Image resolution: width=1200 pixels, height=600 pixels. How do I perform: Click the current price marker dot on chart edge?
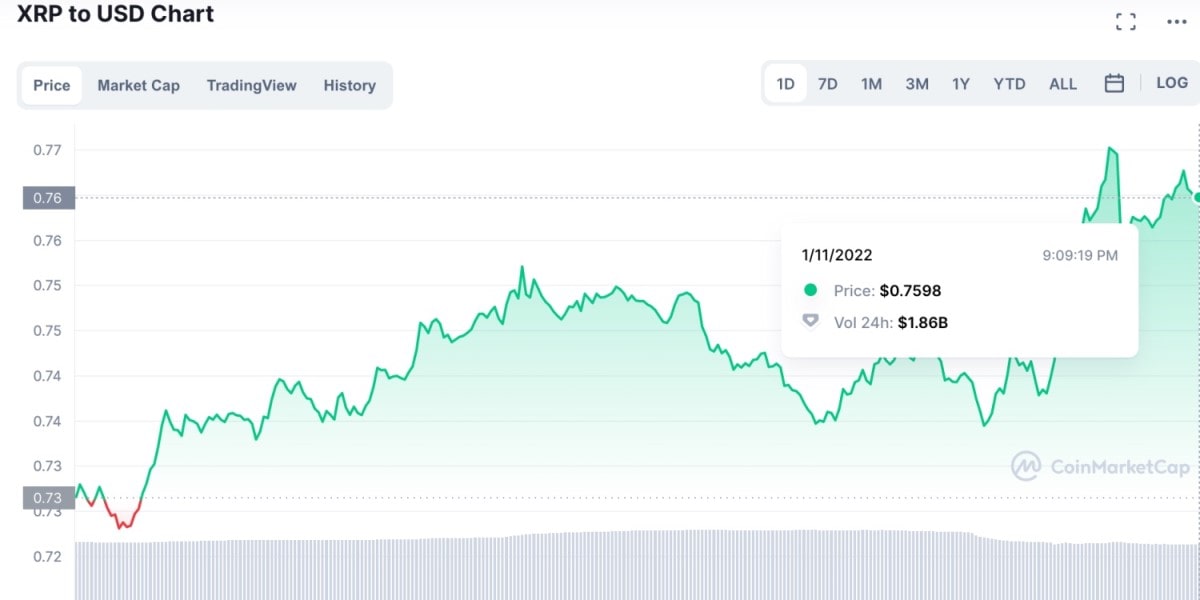[x=1196, y=197]
